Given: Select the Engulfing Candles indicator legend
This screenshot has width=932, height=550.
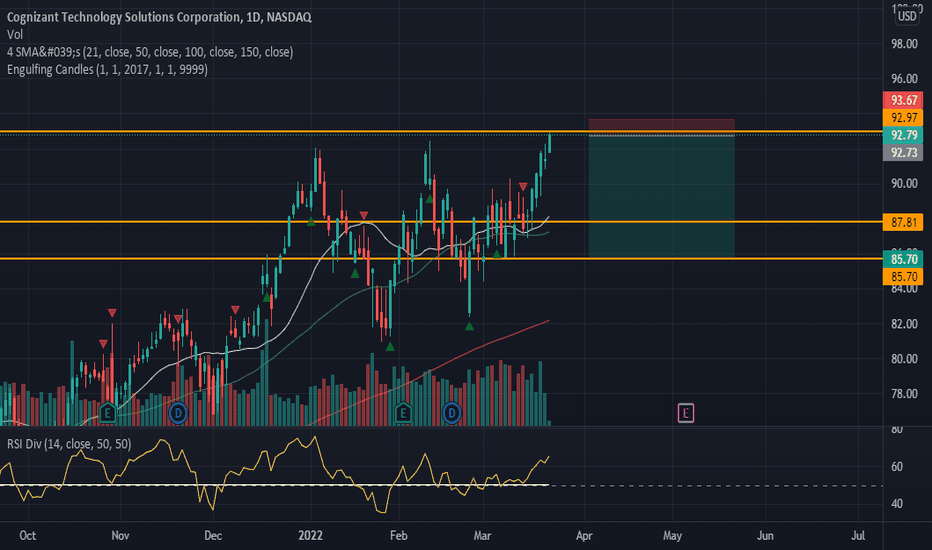Looking at the screenshot, I should click(107, 70).
